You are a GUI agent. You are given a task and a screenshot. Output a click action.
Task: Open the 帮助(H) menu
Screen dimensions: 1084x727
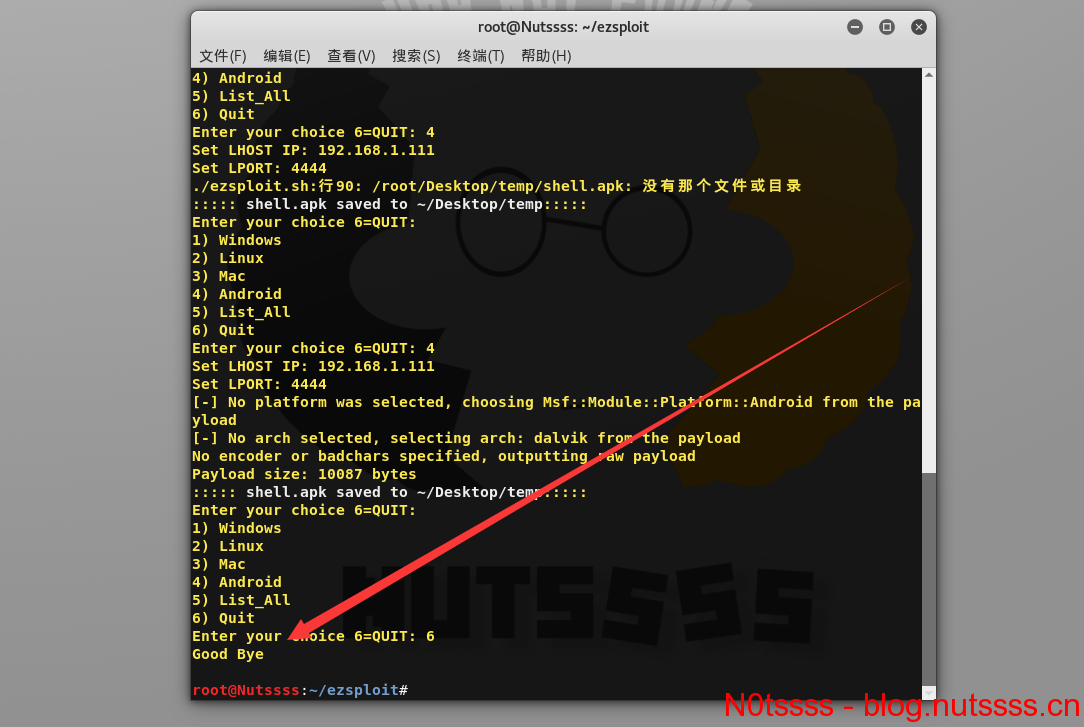(x=546, y=56)
